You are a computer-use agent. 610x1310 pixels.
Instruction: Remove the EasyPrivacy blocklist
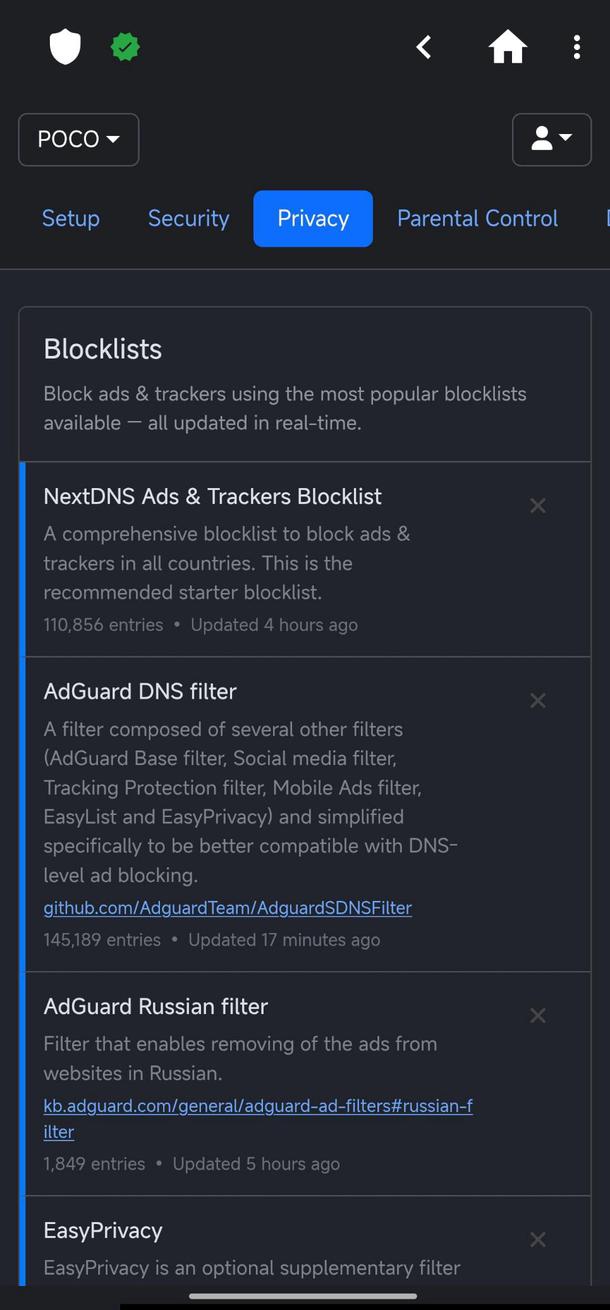tap(537, 1239)
